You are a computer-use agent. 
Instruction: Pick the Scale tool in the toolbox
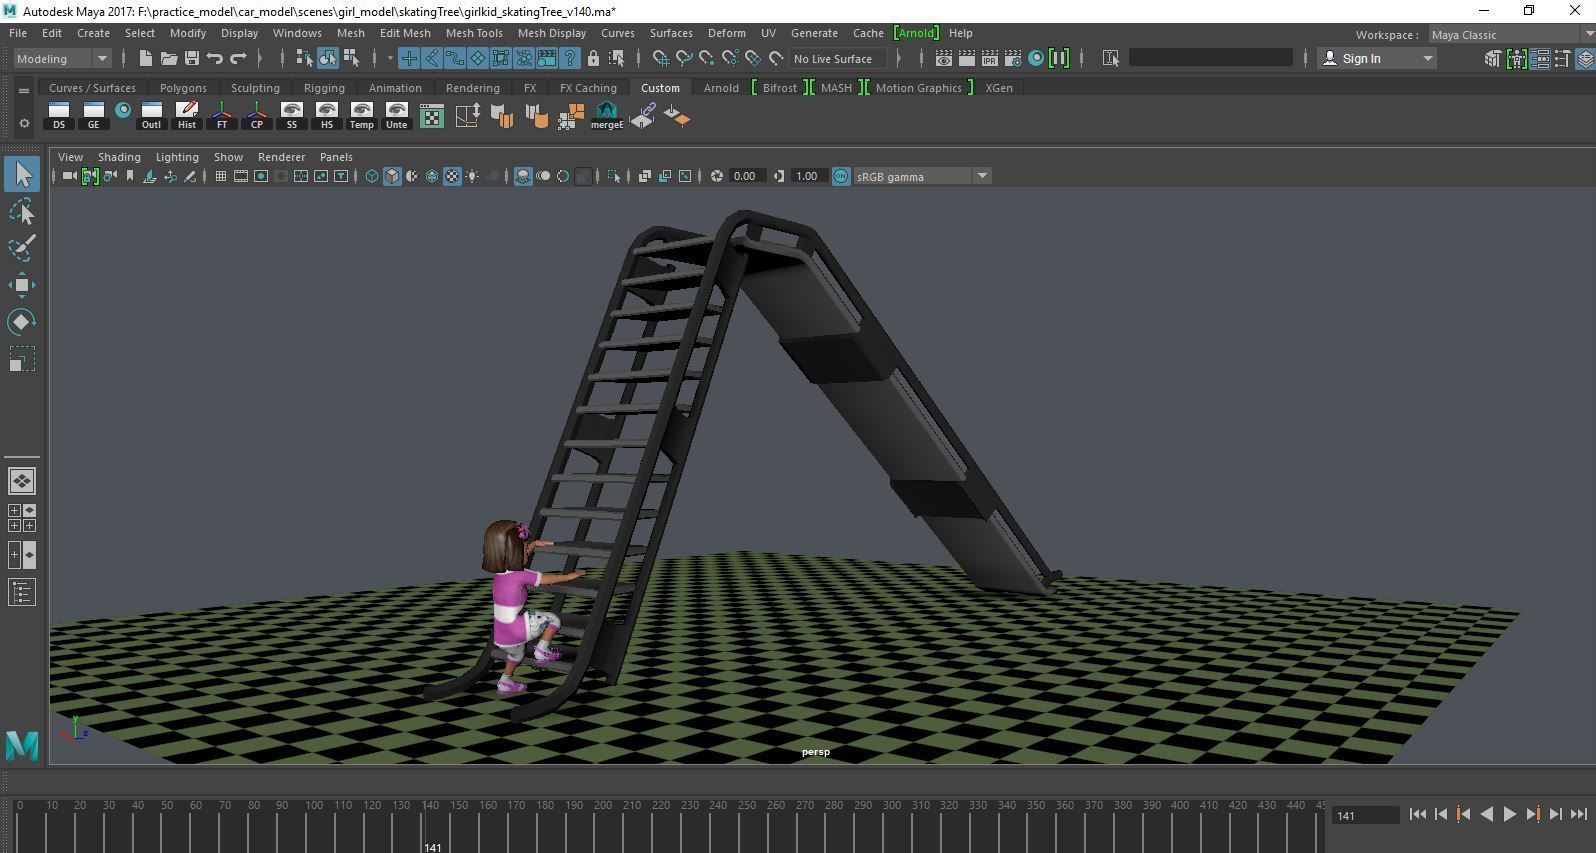pyautogui.click(x=22, y=358)
